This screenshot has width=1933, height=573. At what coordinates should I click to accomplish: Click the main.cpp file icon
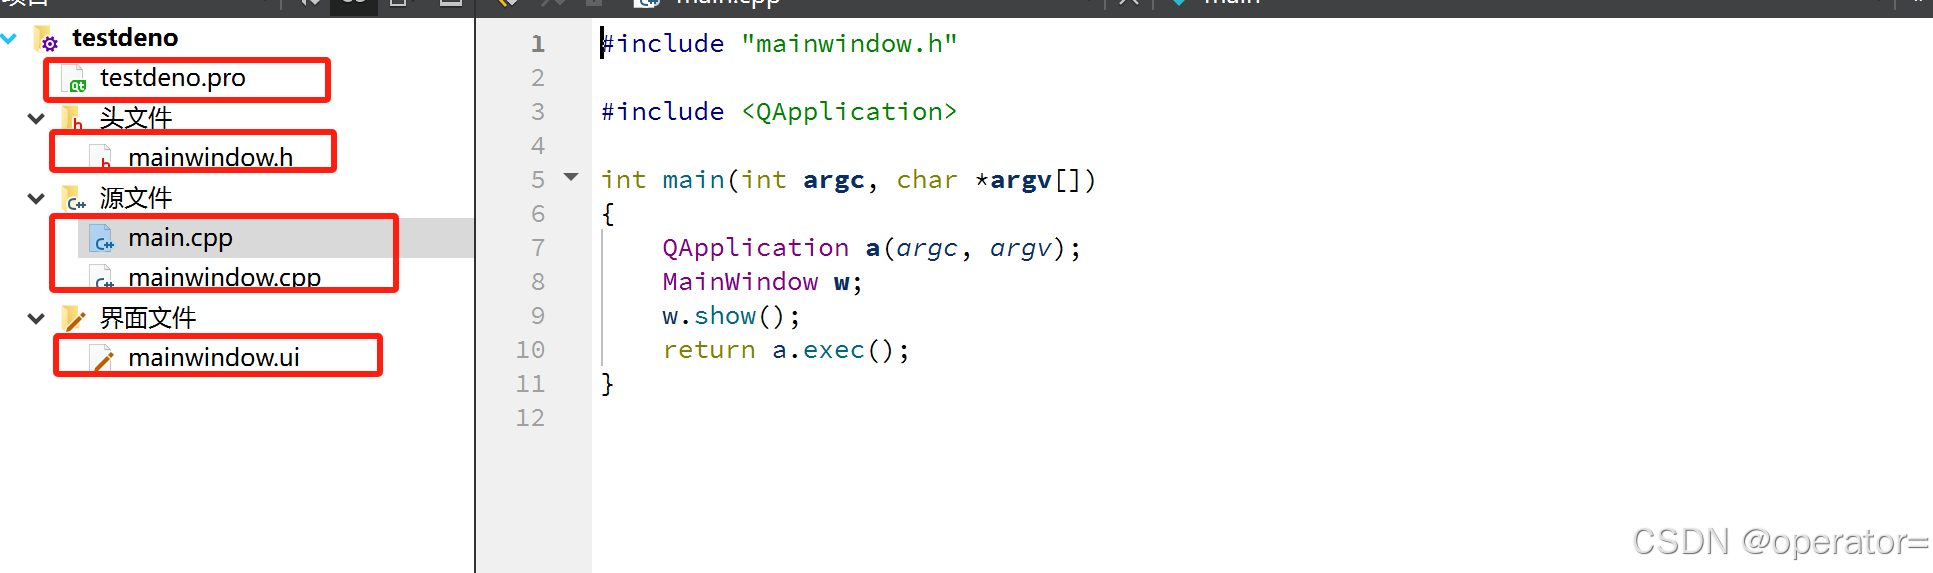[x=102, y=238]
